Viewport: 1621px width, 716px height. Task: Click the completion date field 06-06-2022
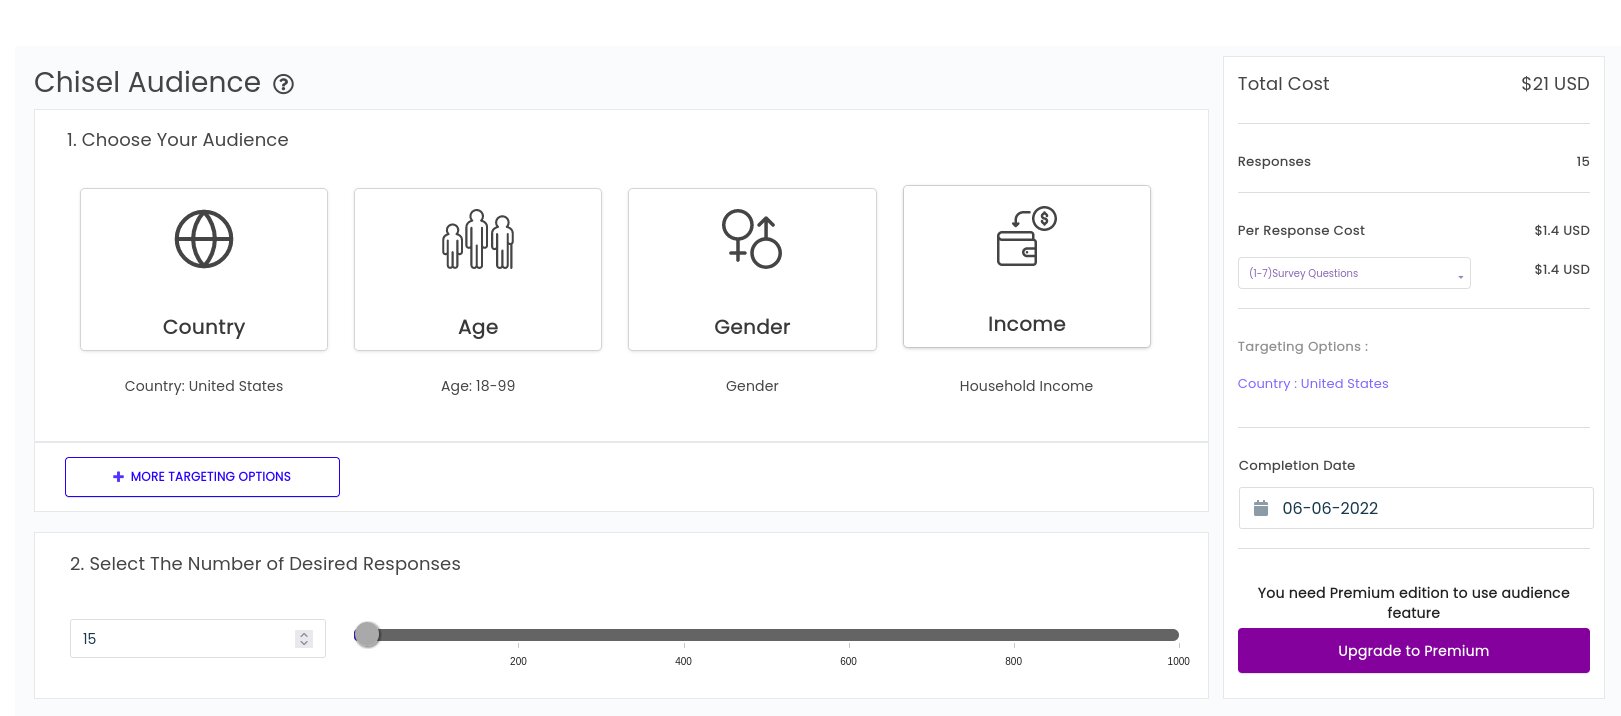(1415, 508)
